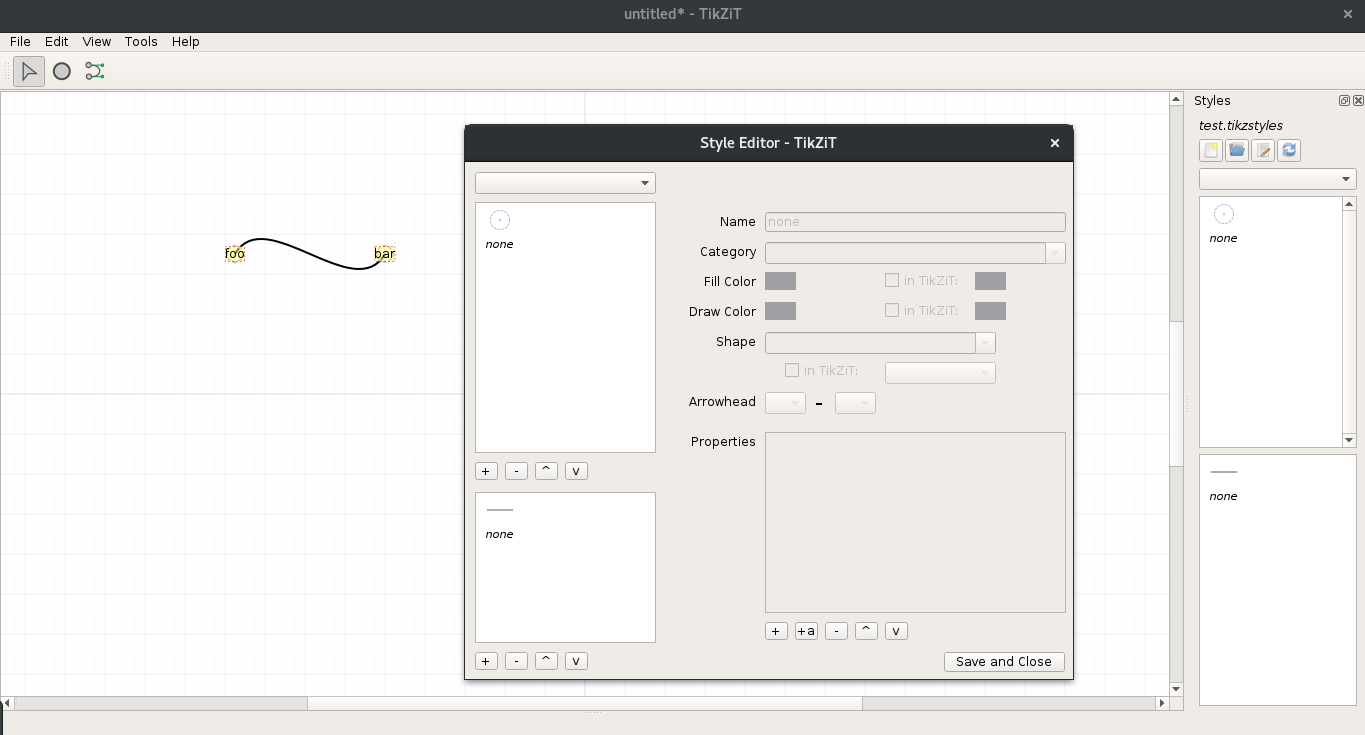Add atom property with +a button
This screenshot has height=735, width=1365.
click(x=806, y=631)
